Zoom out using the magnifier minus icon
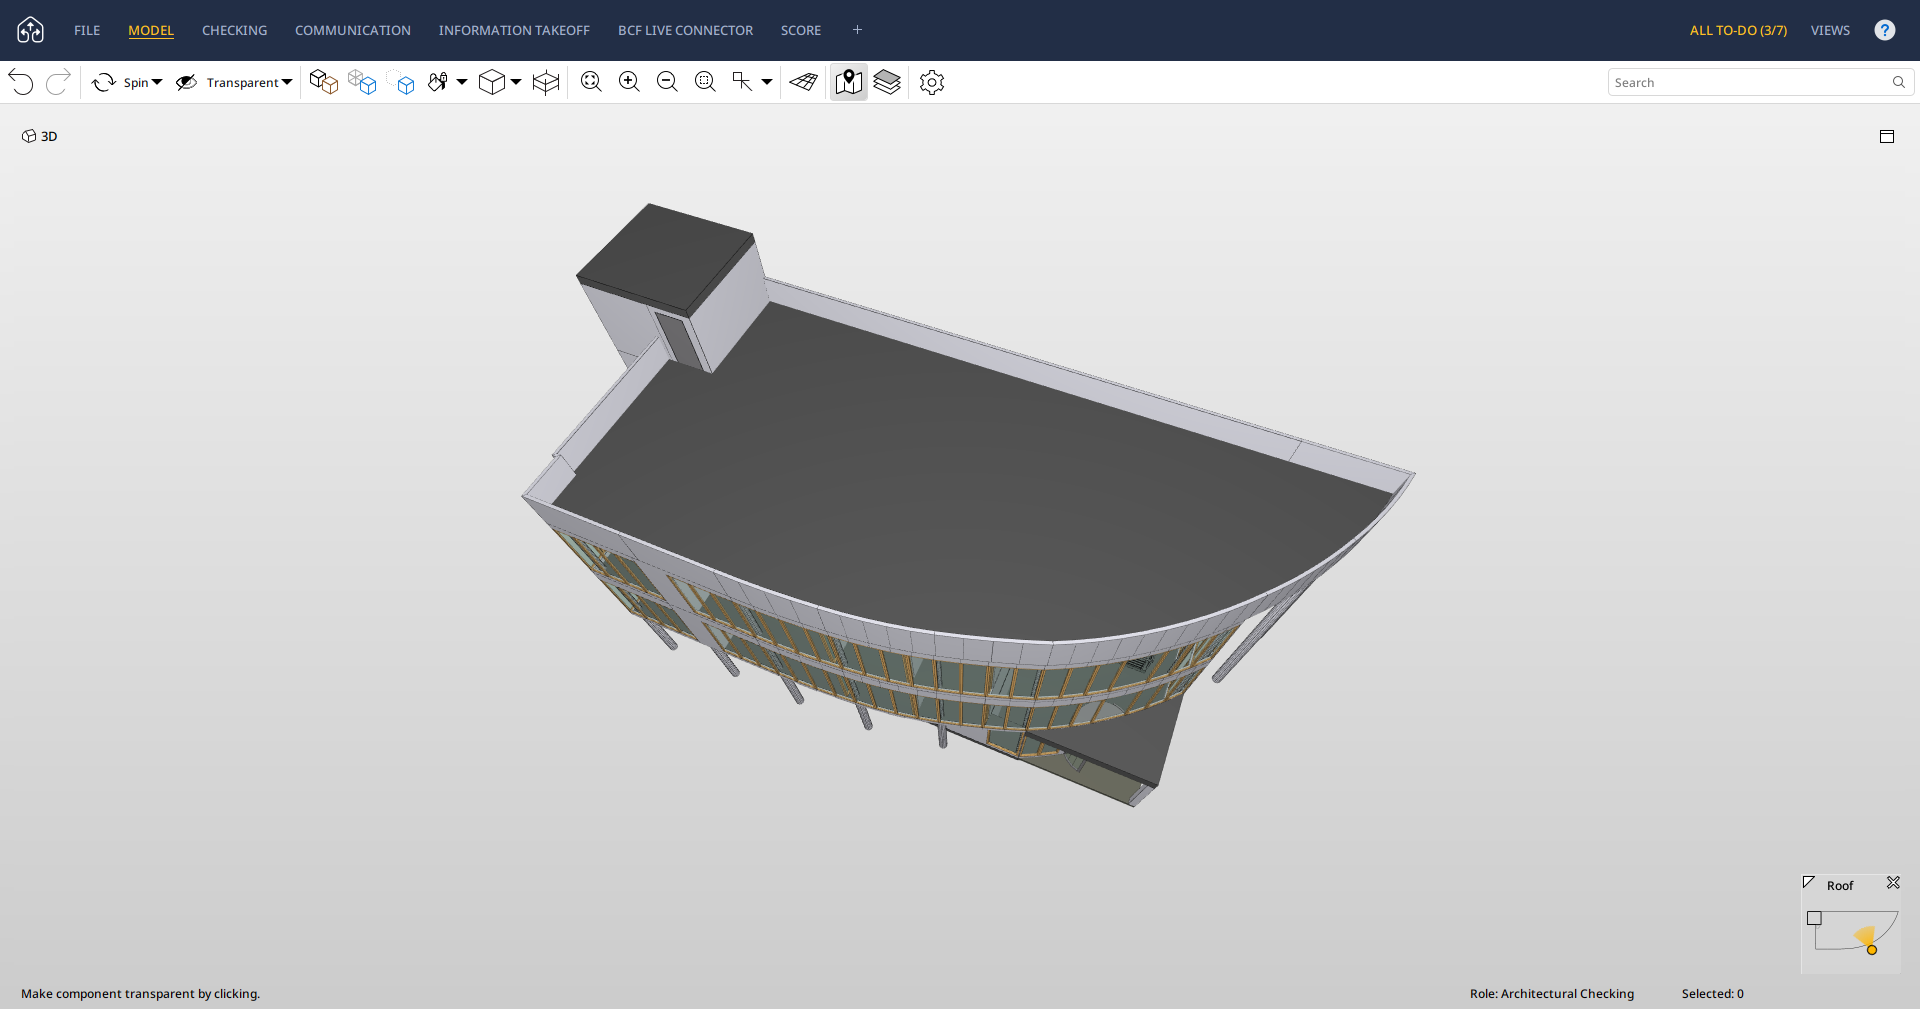Viewport: 1920px width, 1009px height. [667, 82]
